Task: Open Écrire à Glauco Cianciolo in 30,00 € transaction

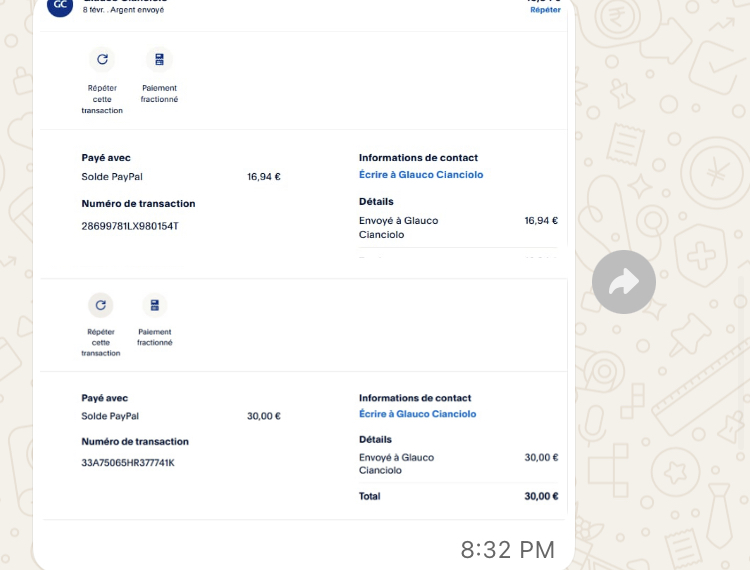Action: click(x=417, y=414)
